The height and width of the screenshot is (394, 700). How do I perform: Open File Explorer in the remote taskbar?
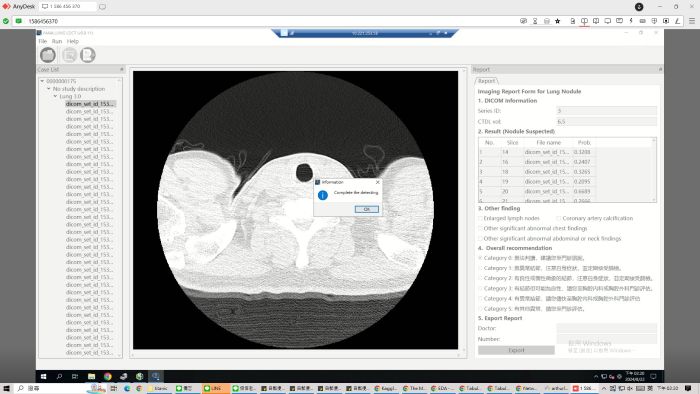pyautogui.click(x=92, y=376)
